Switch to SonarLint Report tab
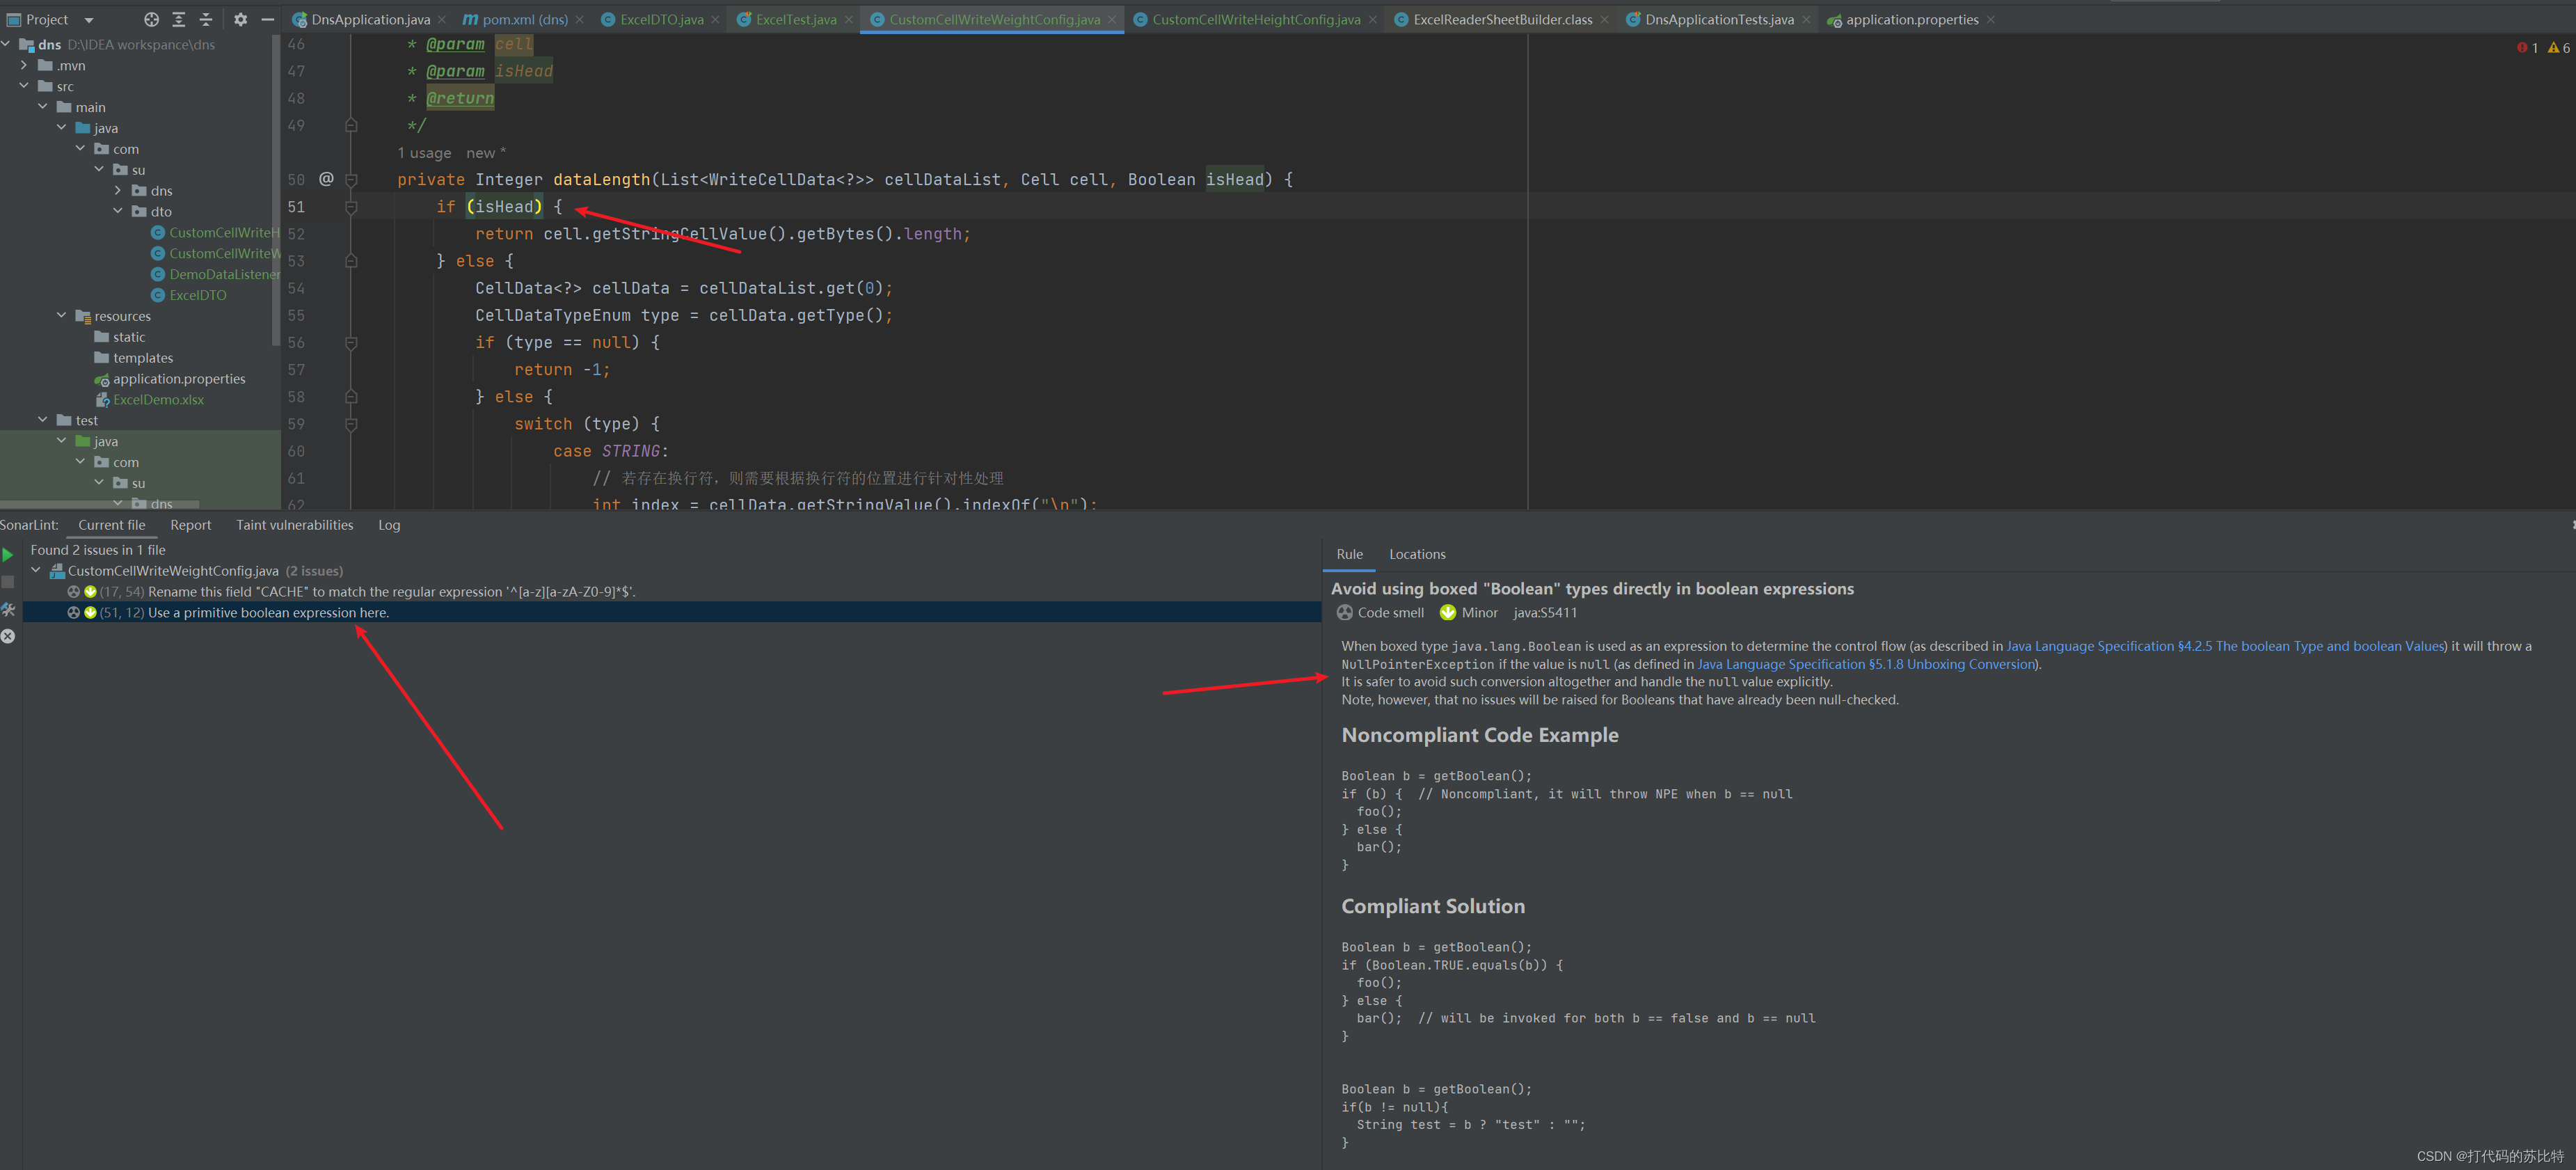2576x1170 pixels. [x=190, y=525]
